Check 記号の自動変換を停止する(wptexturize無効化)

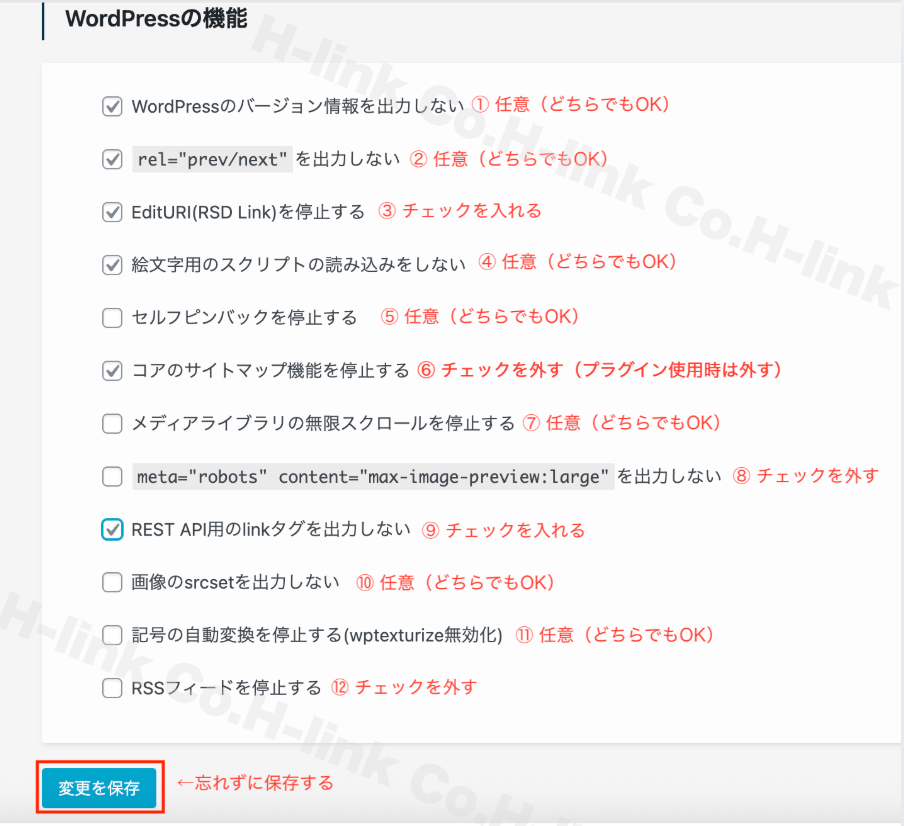click(112, 634)
